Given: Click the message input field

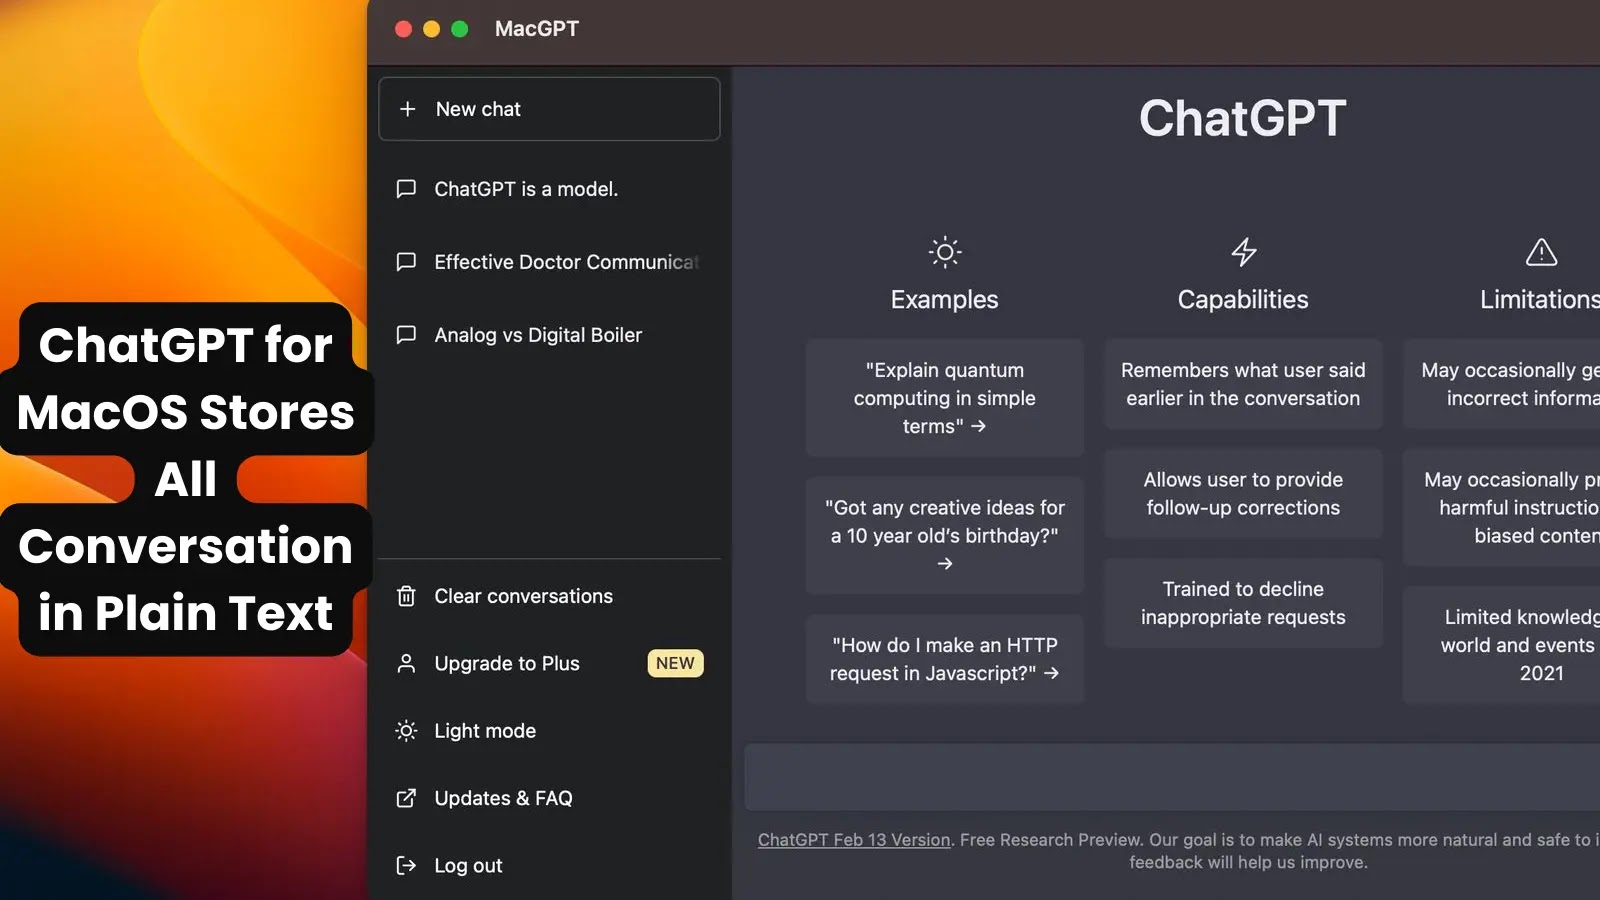Looking at the screenshot, I should point(1172,777).
